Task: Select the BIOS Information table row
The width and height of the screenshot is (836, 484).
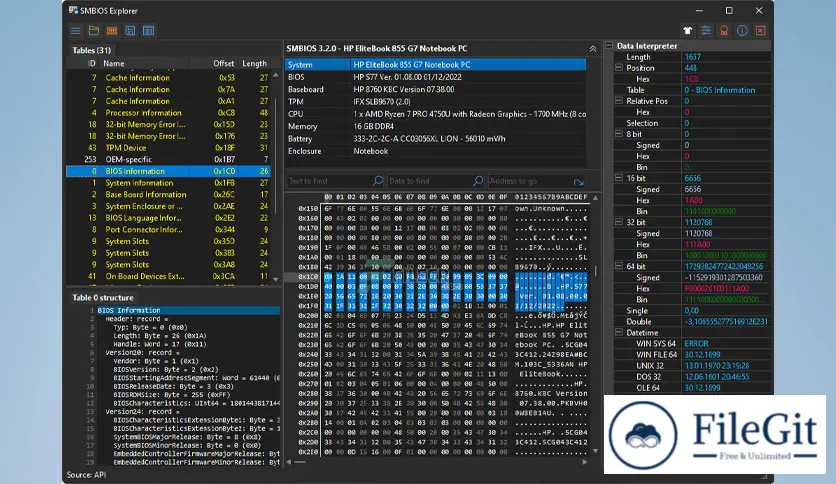Action: (168, 171)
